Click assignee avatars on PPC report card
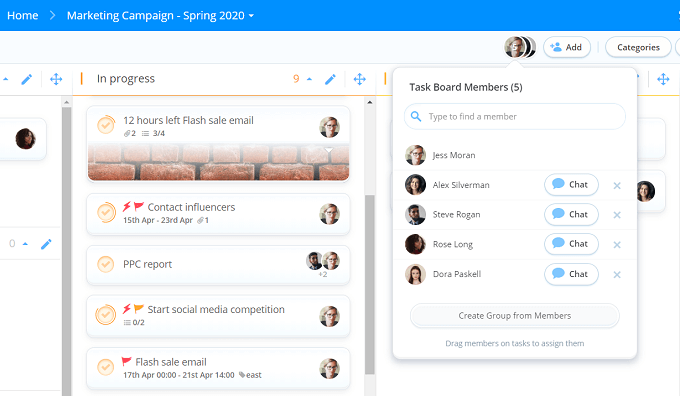The image size is (680, 396). pos(323,261)
